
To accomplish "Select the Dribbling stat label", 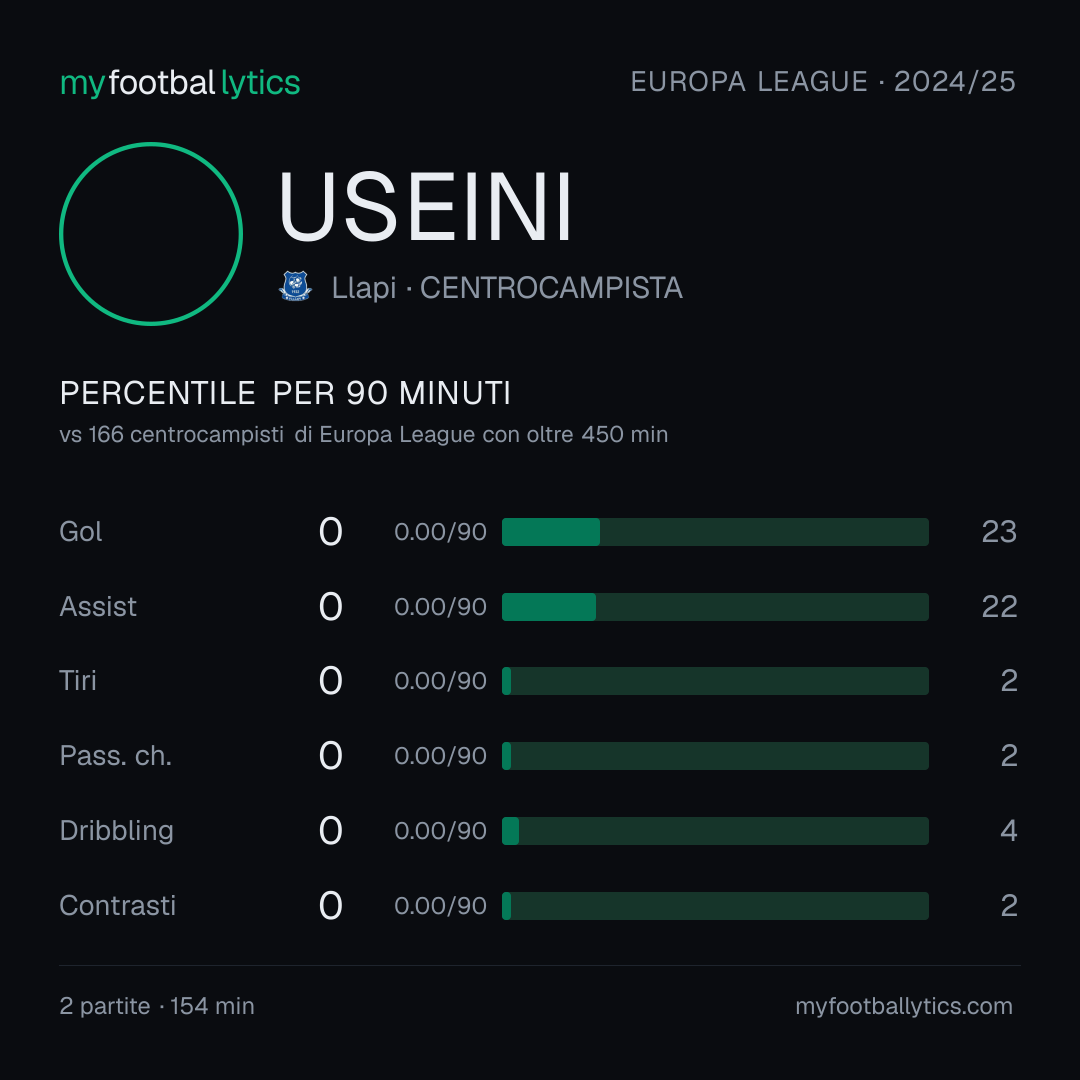I will click(116, 831).
